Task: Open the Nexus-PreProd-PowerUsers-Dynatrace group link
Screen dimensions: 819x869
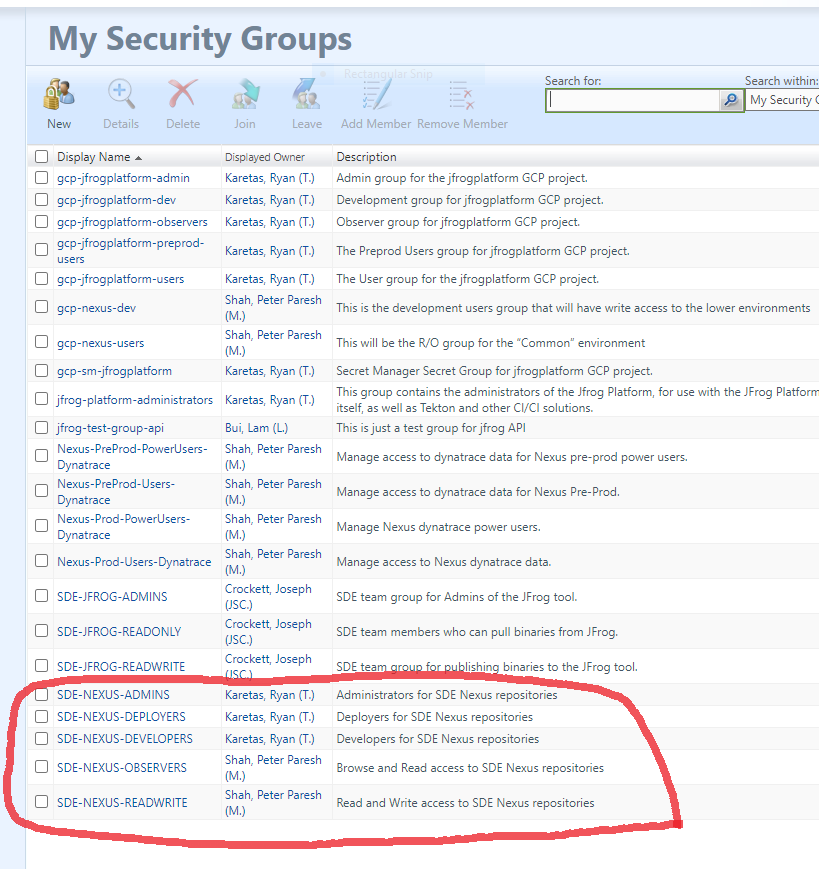Action: coord(132,457)
